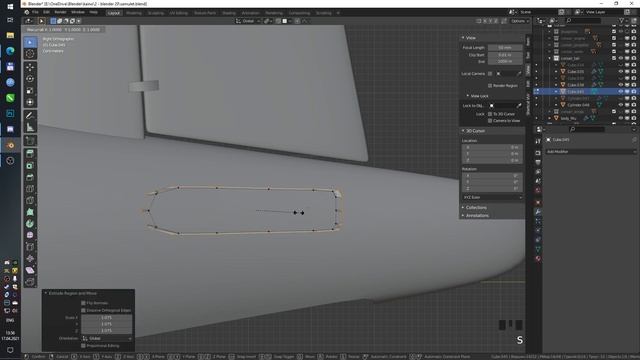
Task: Toggle Flip Normals checkbox
Action: [83, 303]
